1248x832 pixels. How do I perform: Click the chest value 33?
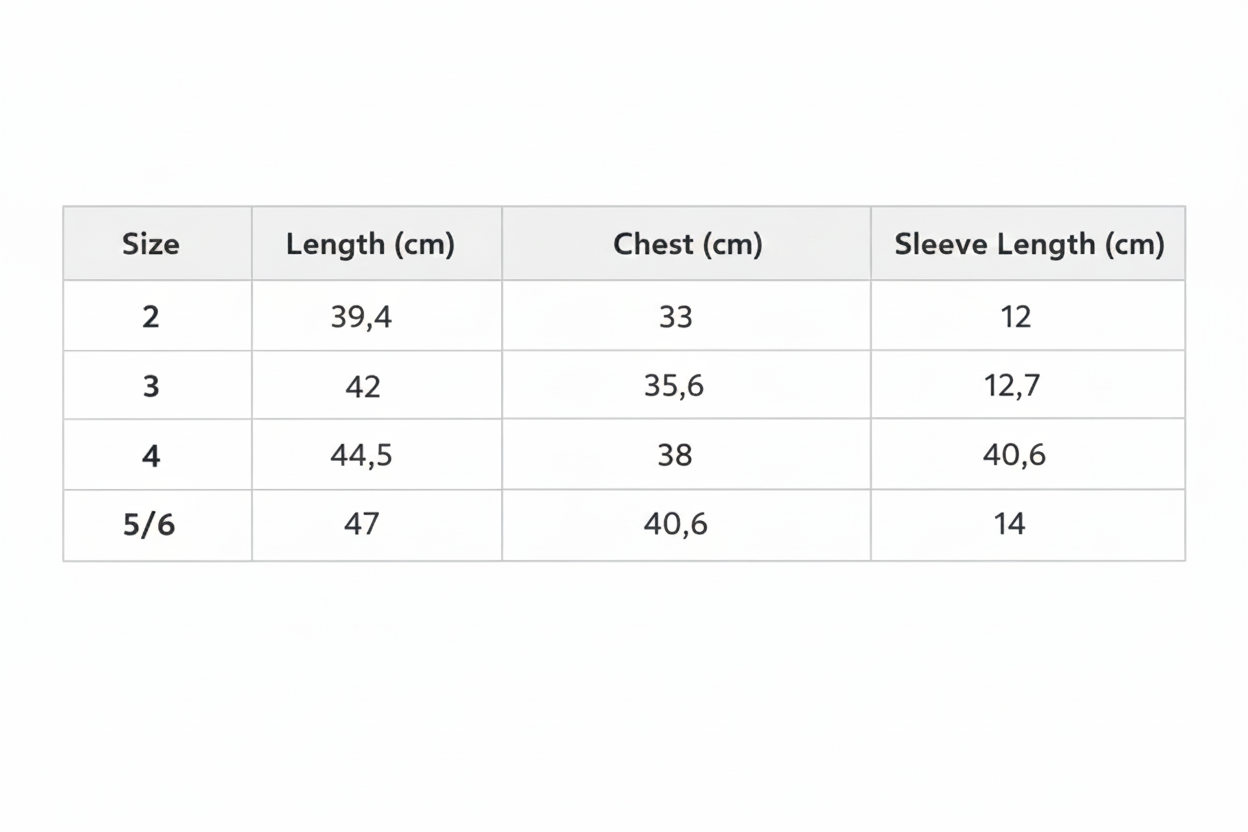pyautogui.click(x=676, y=316)
